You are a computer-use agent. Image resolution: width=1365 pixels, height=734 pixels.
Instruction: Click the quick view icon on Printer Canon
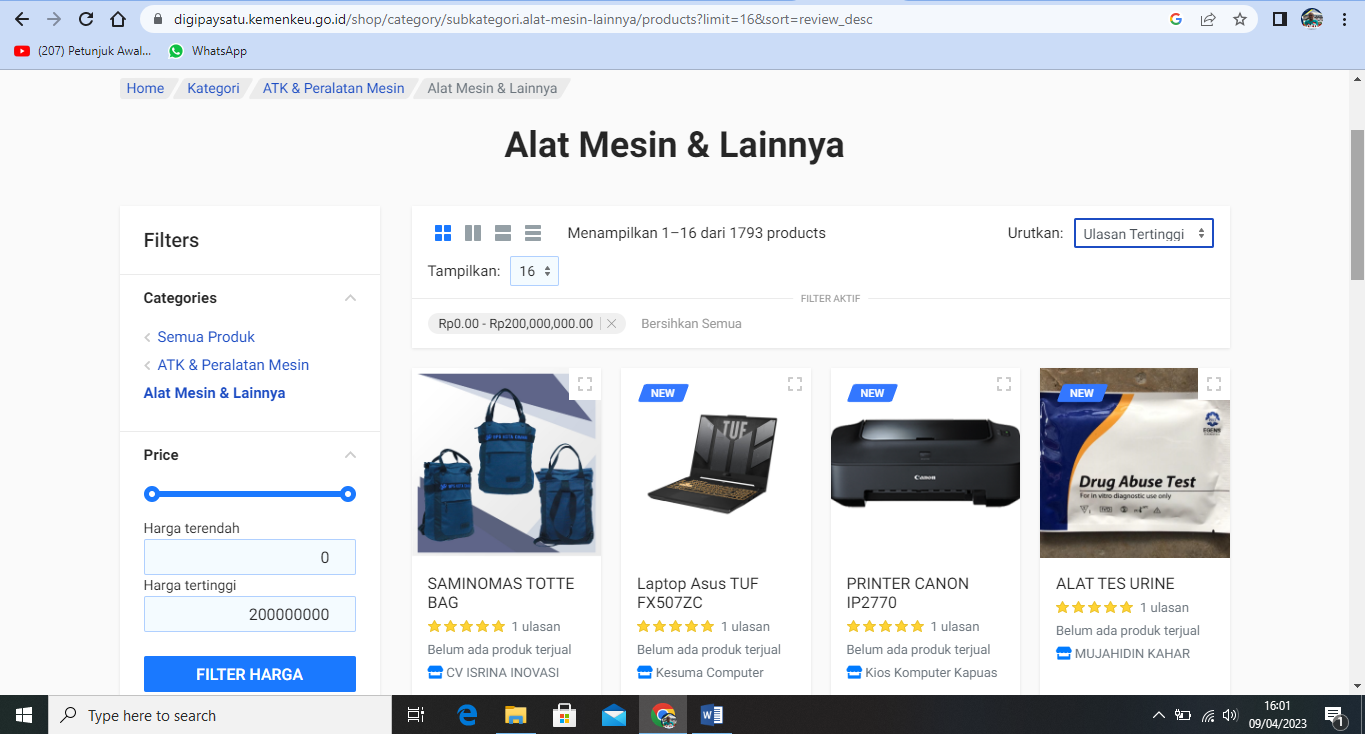coord(1004,384)
